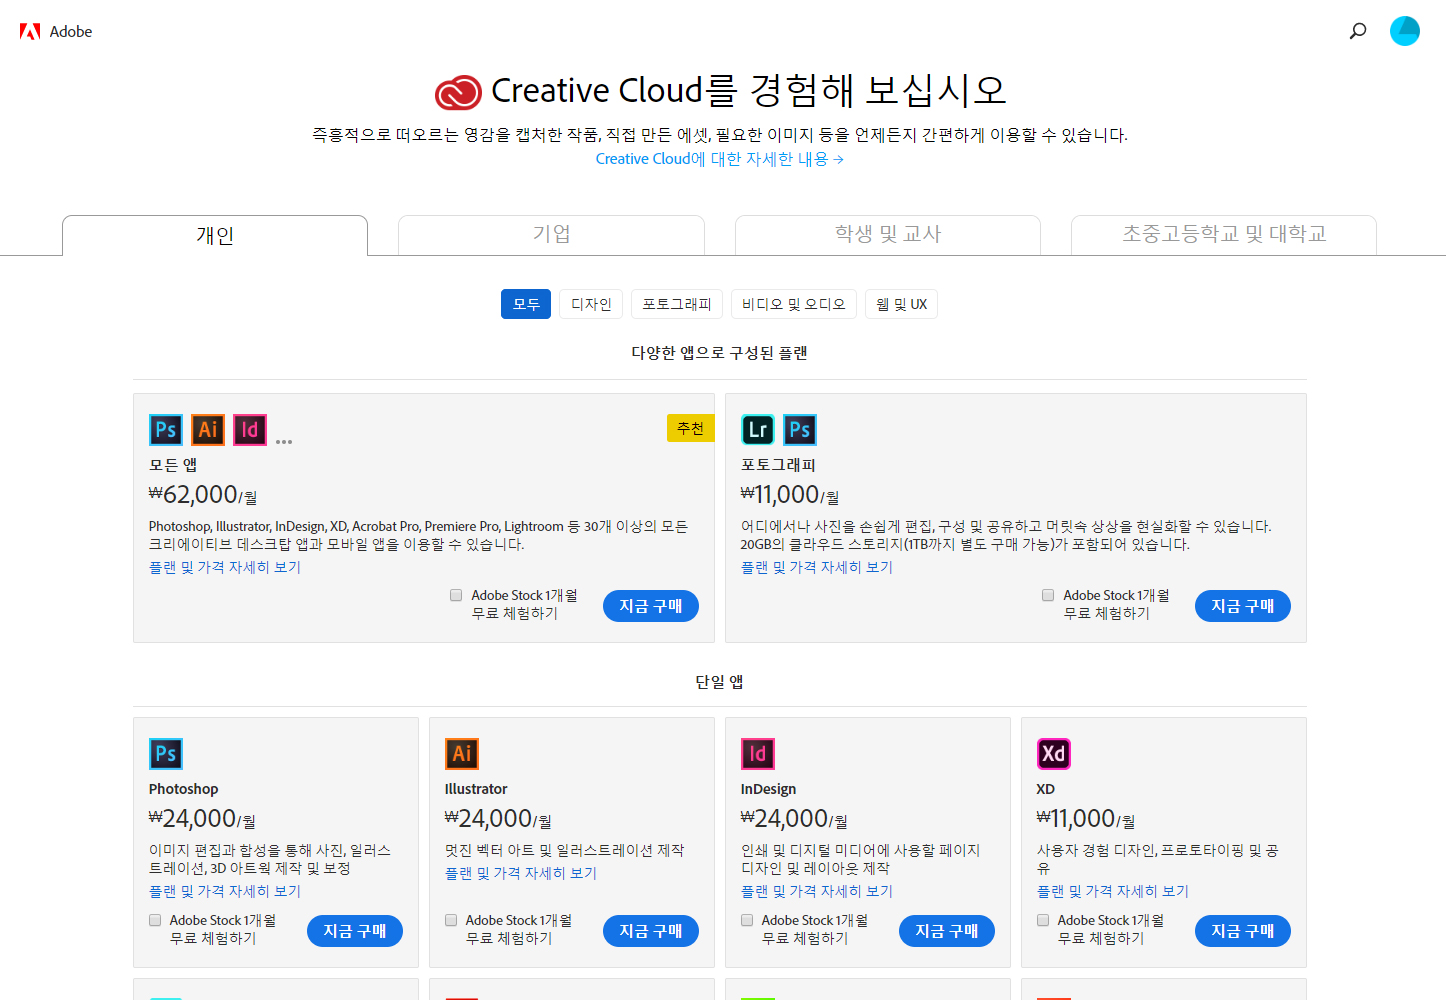This screenshot has height=1000, width=1446.
Task: Switch to the 초중고등학교 및 대학교 tab
Action: [x=1224, y=235]
